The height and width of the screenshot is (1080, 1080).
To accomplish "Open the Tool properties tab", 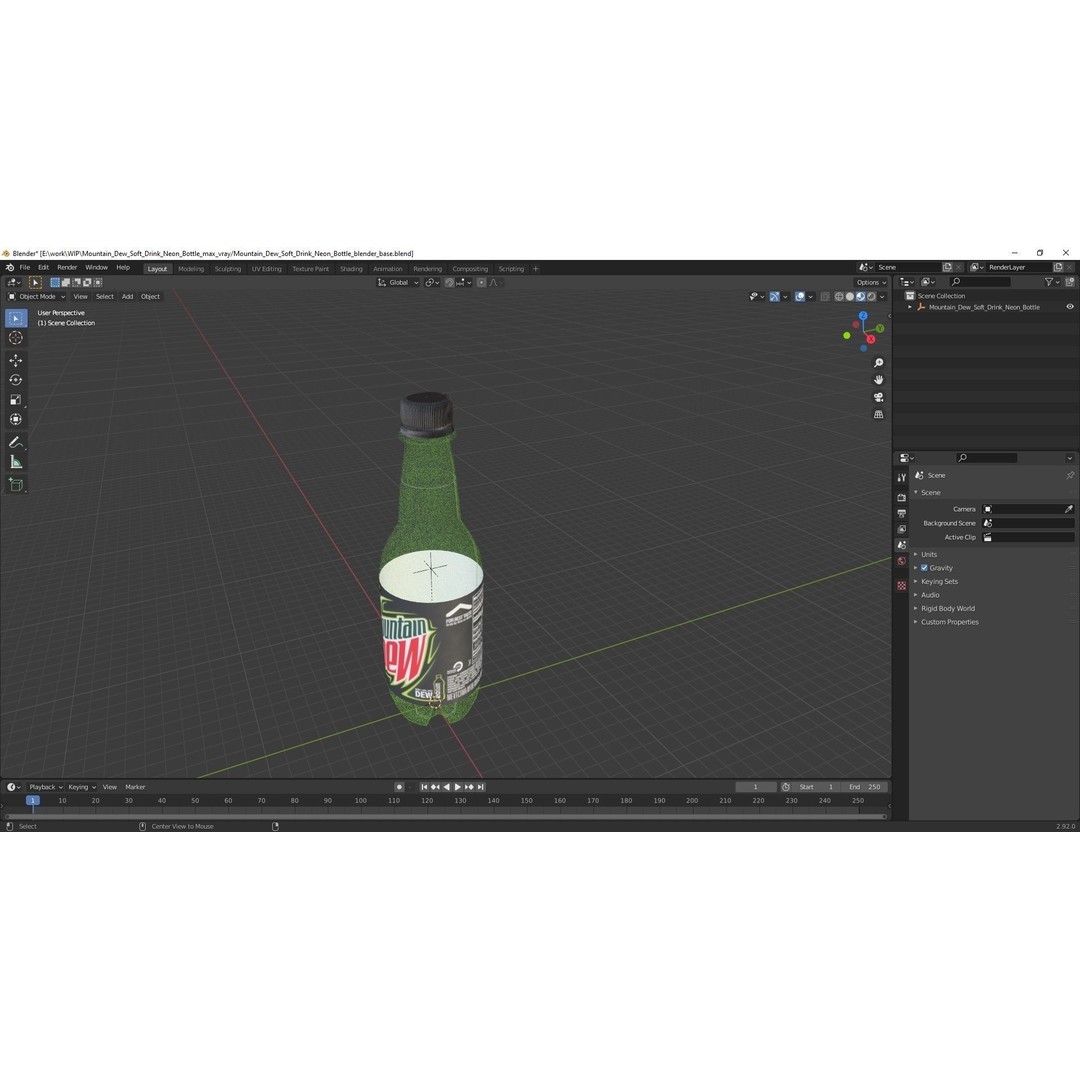I will [902, 477].
